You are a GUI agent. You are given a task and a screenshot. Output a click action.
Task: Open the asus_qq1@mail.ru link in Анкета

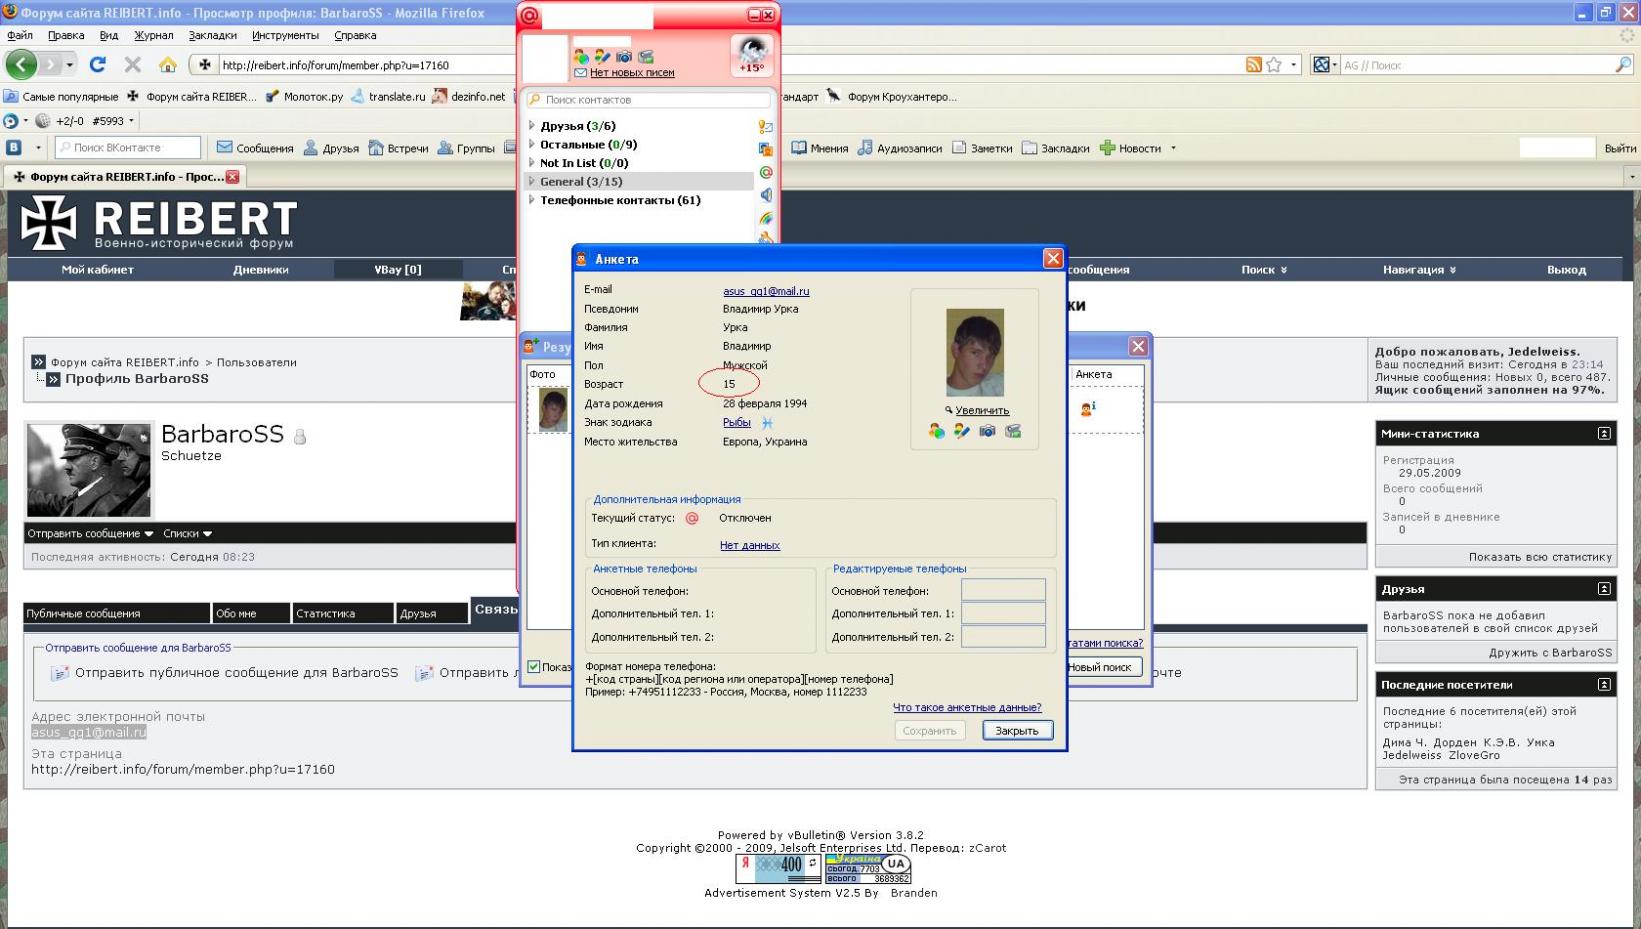(x=766, y=291)
